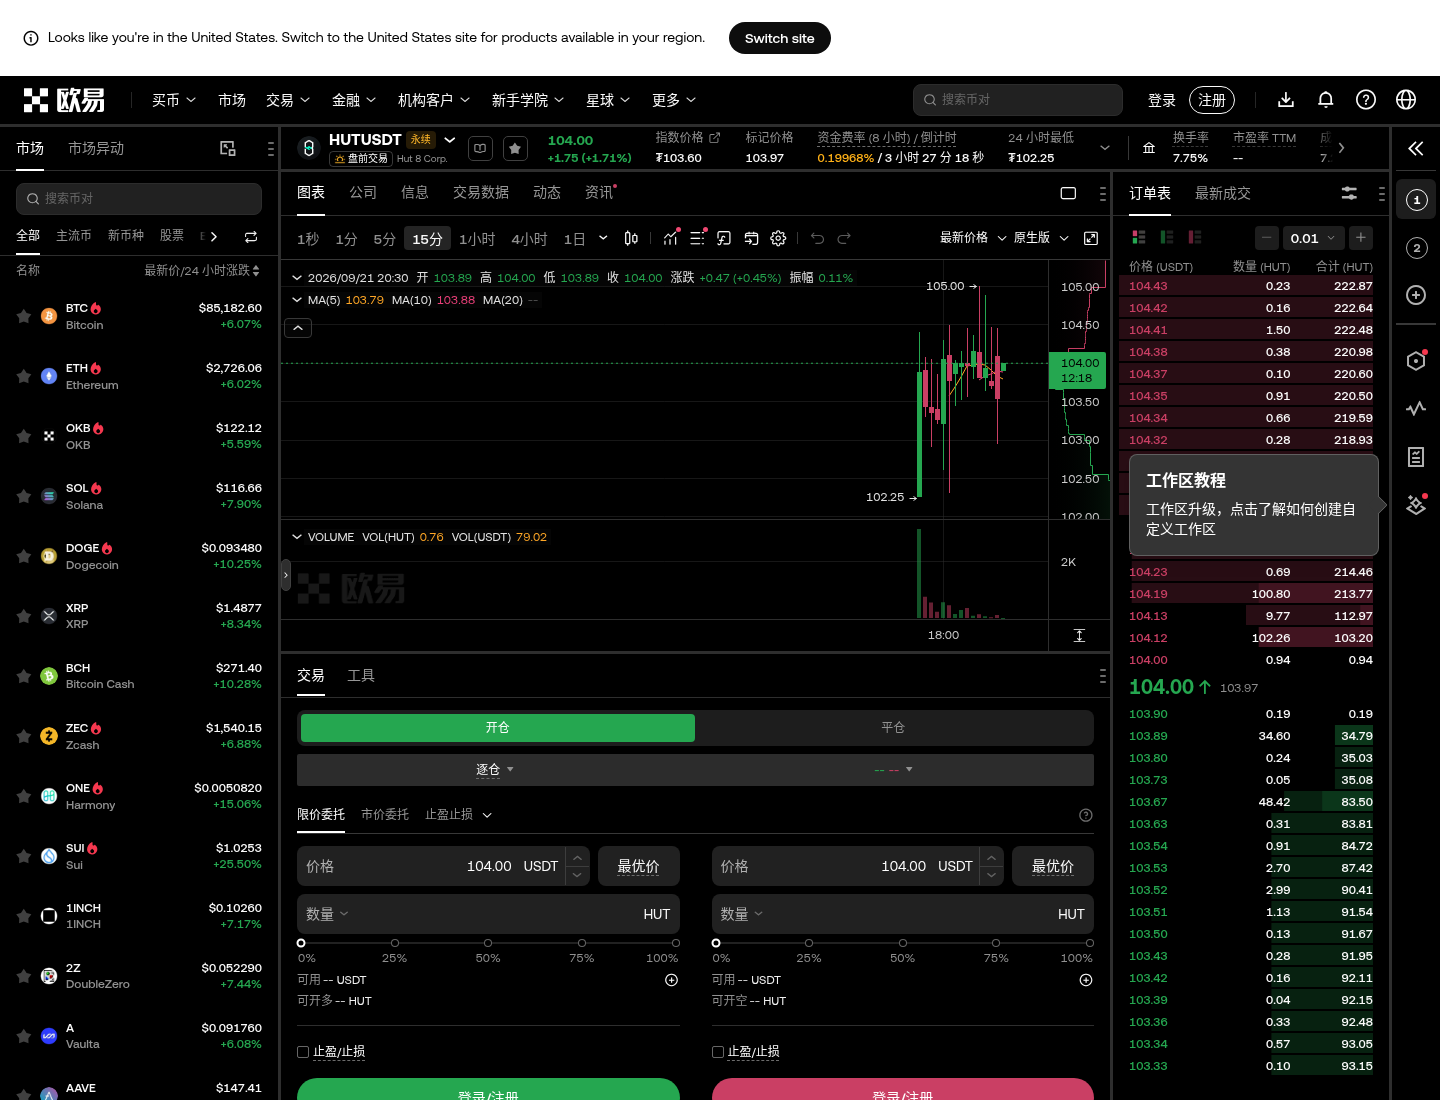The width and height of the screenshot is (1440, 1100).
Task: Select workspace 1 in right sidebar
Action: (1416, 200)
